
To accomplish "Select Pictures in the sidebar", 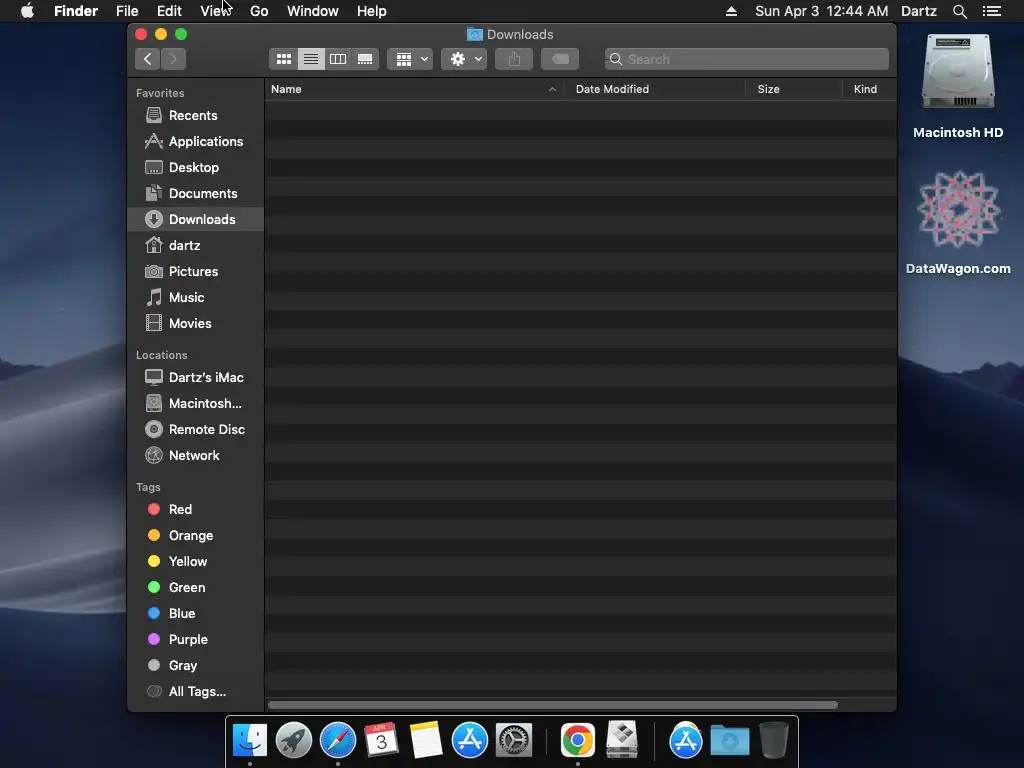I will (x=195, y=272).
